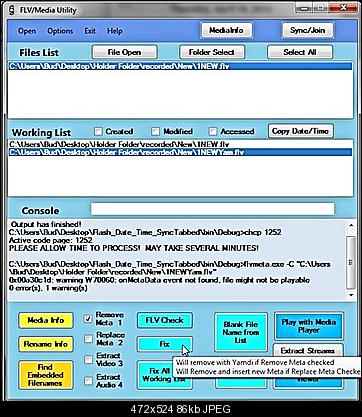Screen dimensions: 362x417
Task: Select the Exit menu item
Action: click(x=90, y=31)
